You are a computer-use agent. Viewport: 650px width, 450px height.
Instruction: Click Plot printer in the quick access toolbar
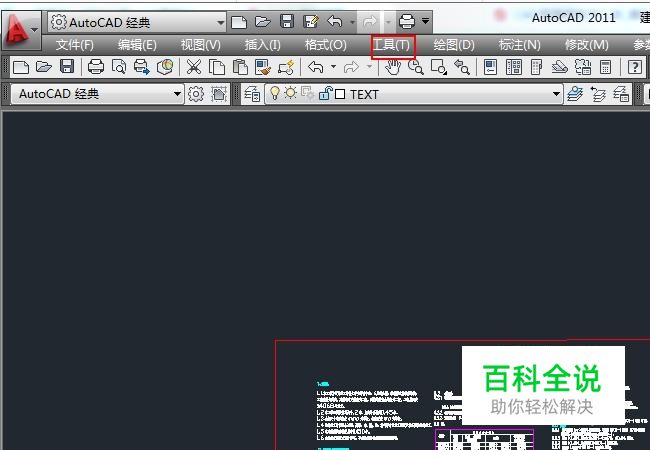407,21
